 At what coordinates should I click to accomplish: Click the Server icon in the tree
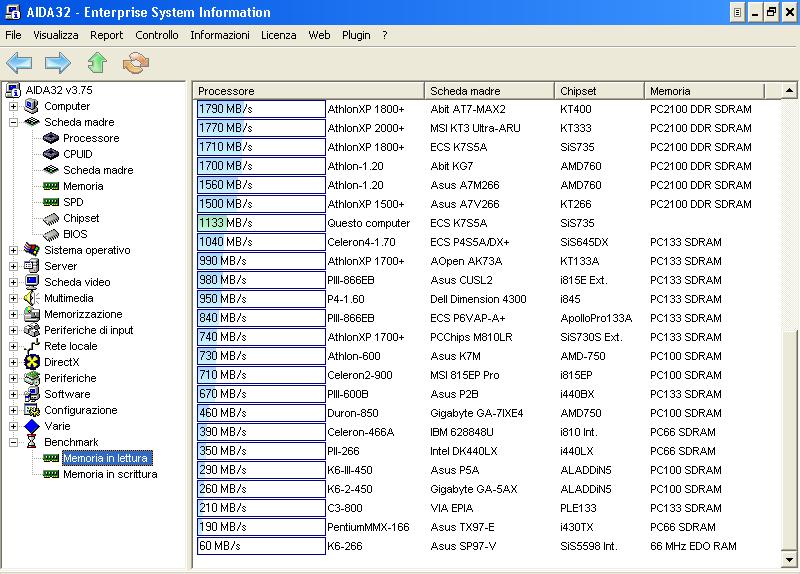(x=32, y=266)
